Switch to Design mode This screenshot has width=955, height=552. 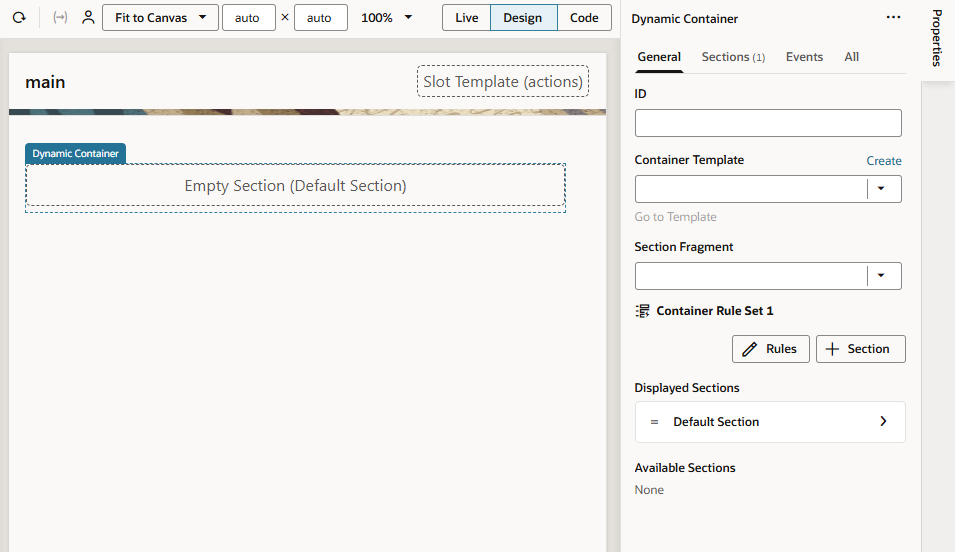[x=523, y=18]
